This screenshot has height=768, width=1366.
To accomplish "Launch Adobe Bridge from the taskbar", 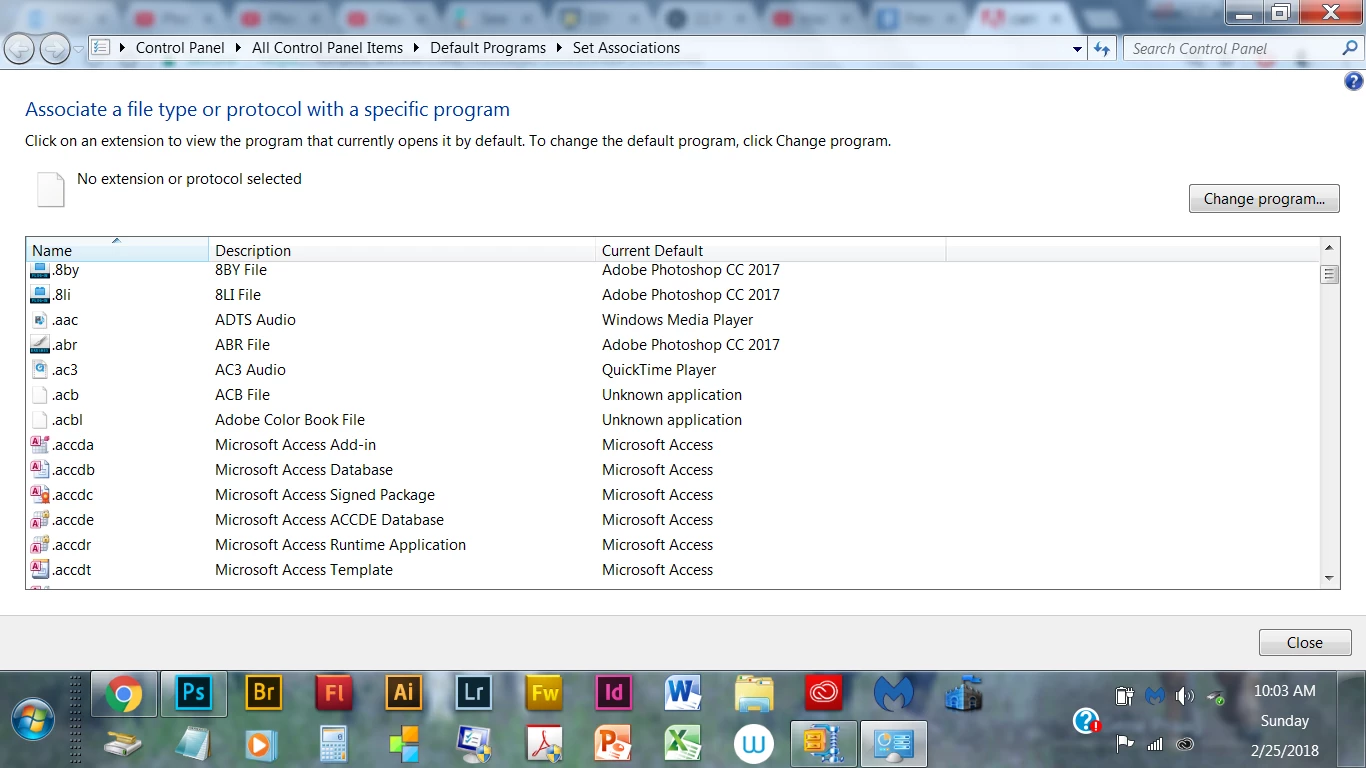I will (264, 693).
